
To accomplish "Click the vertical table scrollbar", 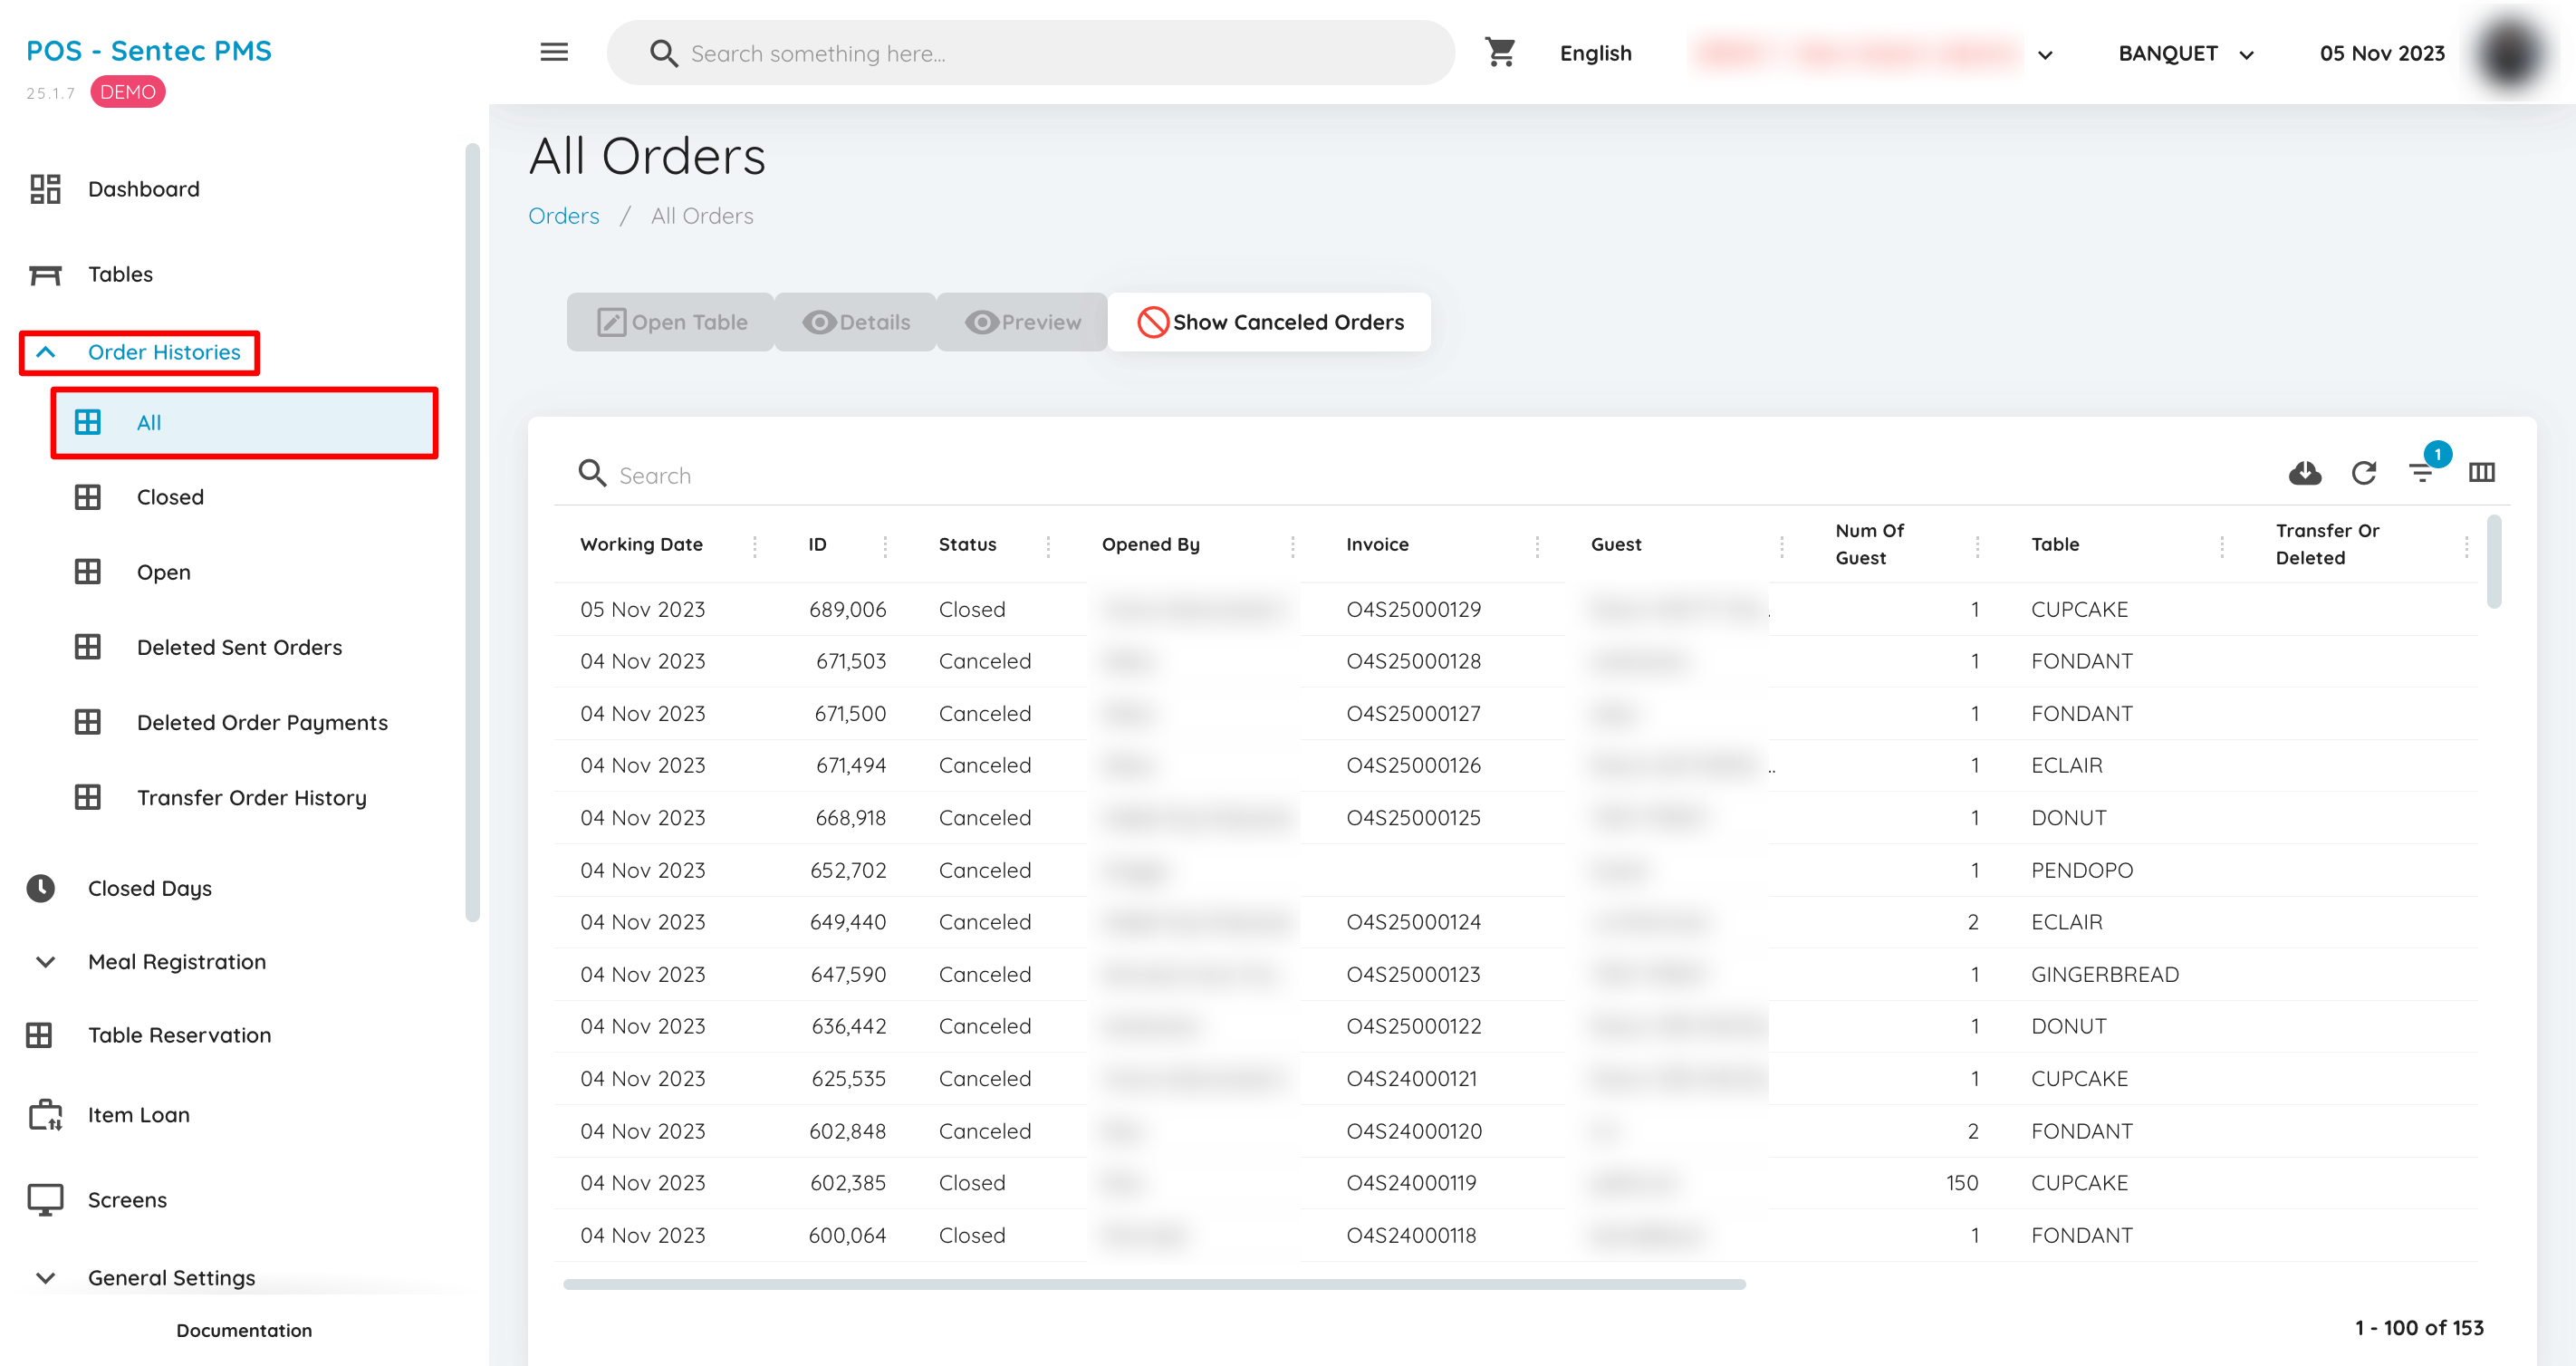I will click(x=2495, y=561).
